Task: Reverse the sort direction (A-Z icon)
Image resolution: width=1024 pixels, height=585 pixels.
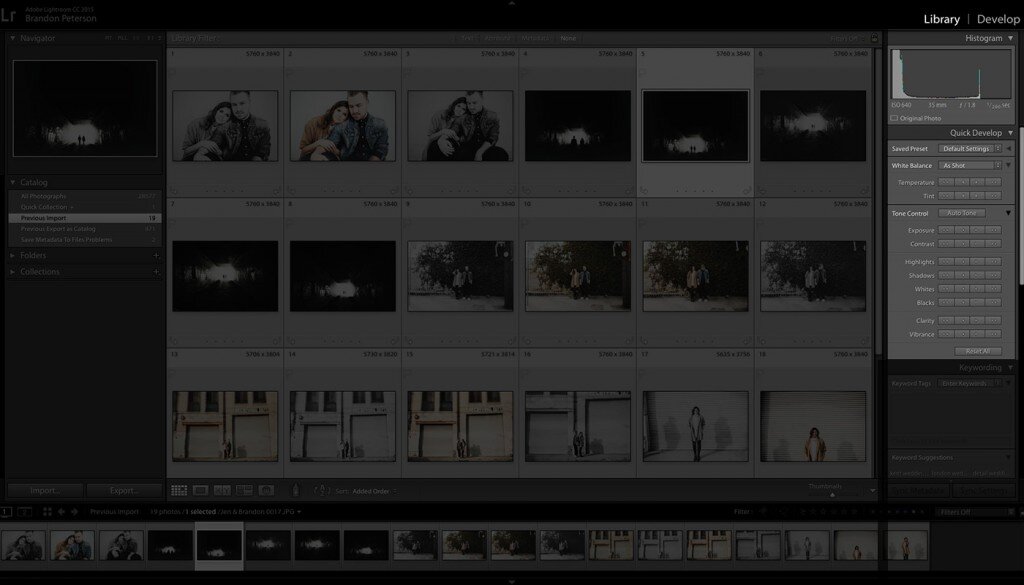Action: 322,490
